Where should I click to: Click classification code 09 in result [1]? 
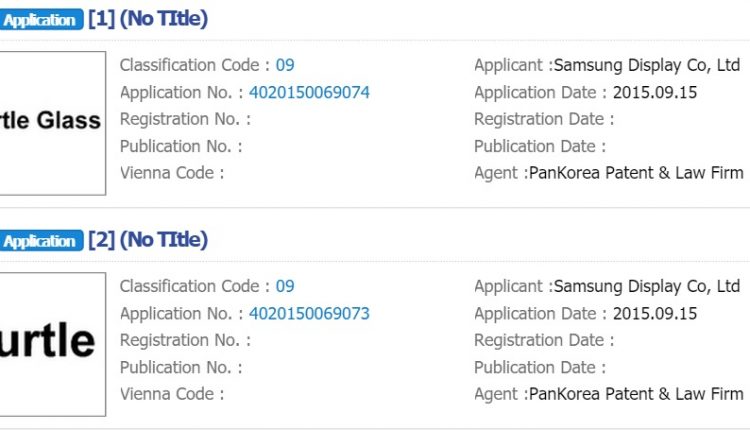pyautogui.click(x=285, y=65)
